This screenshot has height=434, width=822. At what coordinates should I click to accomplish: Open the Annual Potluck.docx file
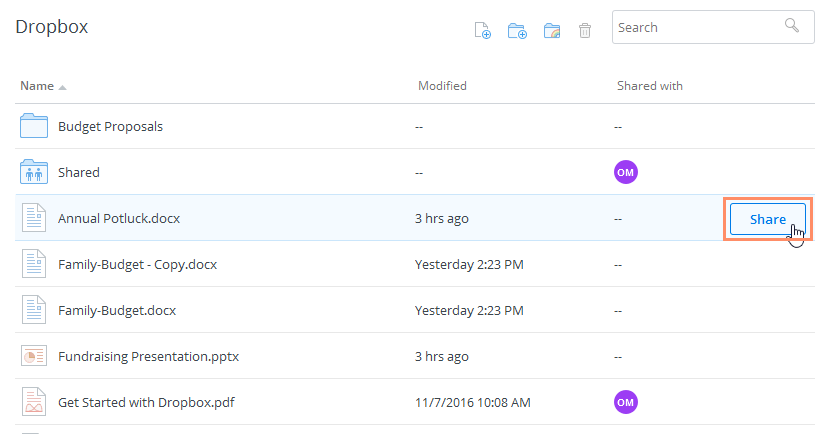[x=119, y=218]
